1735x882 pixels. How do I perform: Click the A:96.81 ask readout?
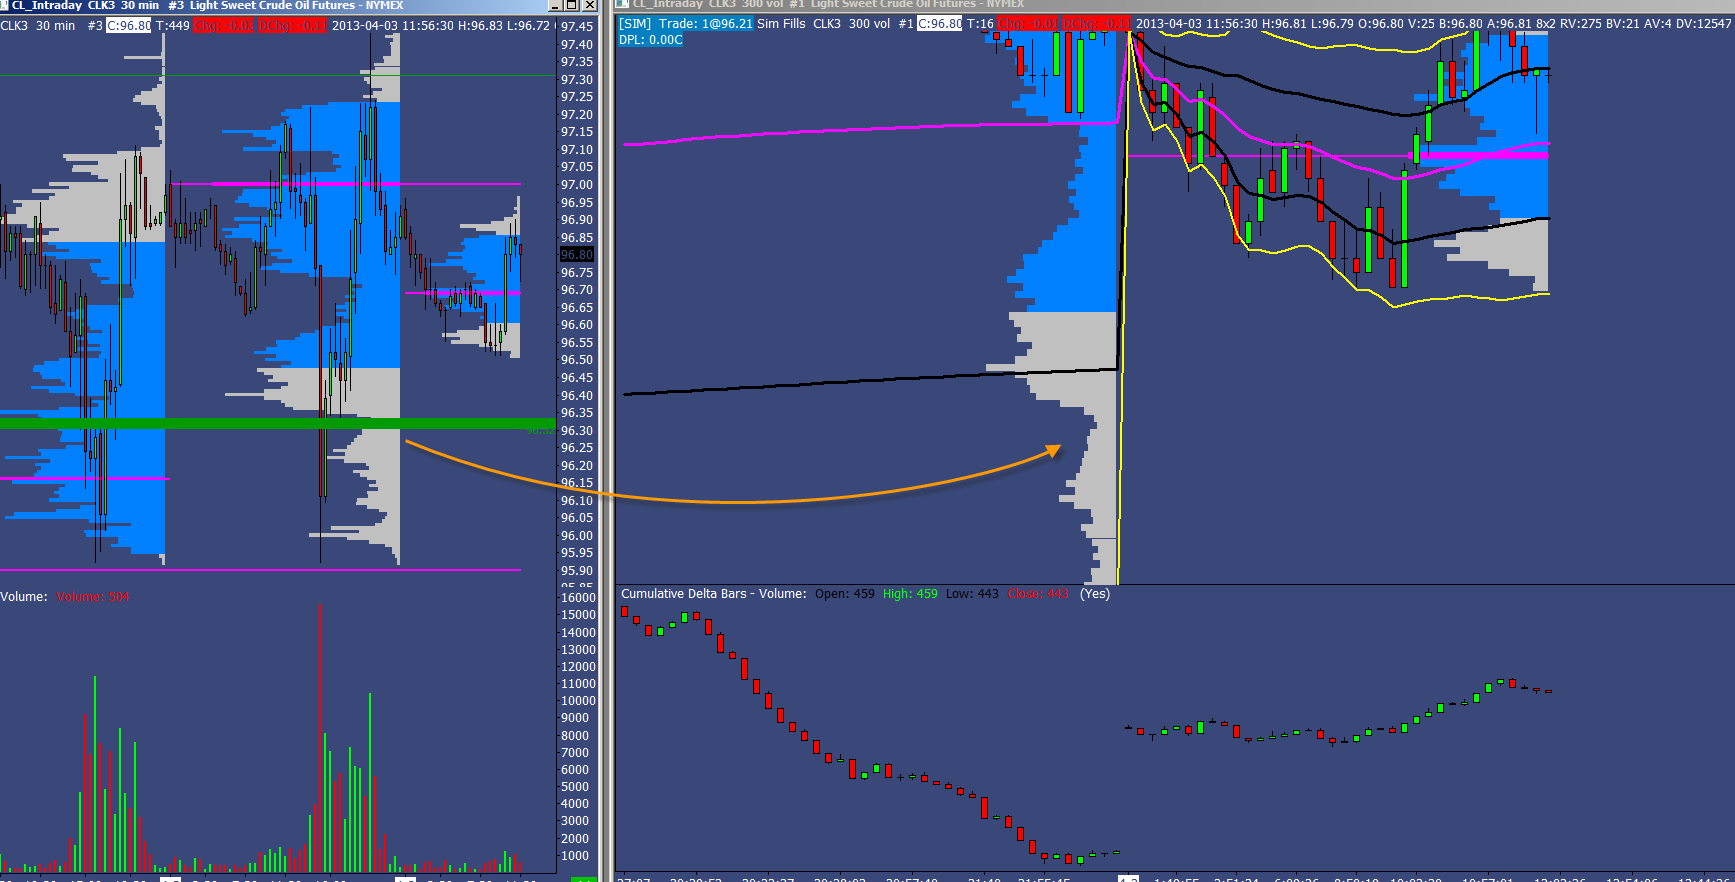(x=1510, y=24)
